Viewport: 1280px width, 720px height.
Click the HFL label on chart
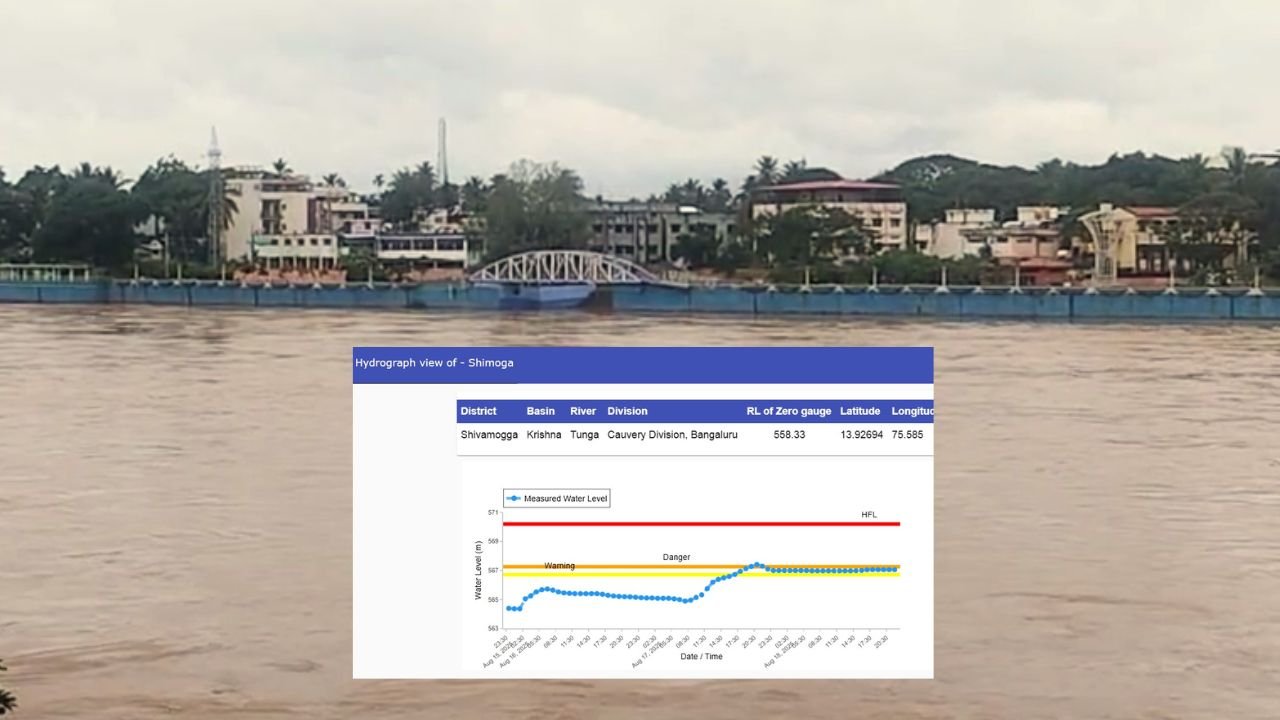pos(868,515)
